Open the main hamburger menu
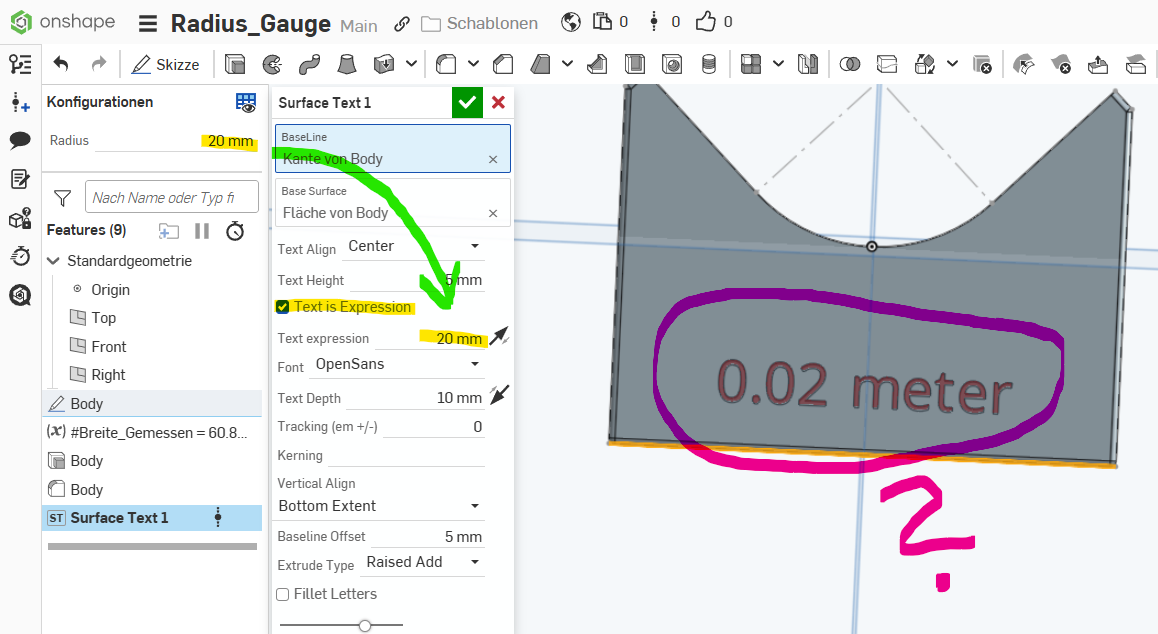1158x634 pixels. click(147, 23)
